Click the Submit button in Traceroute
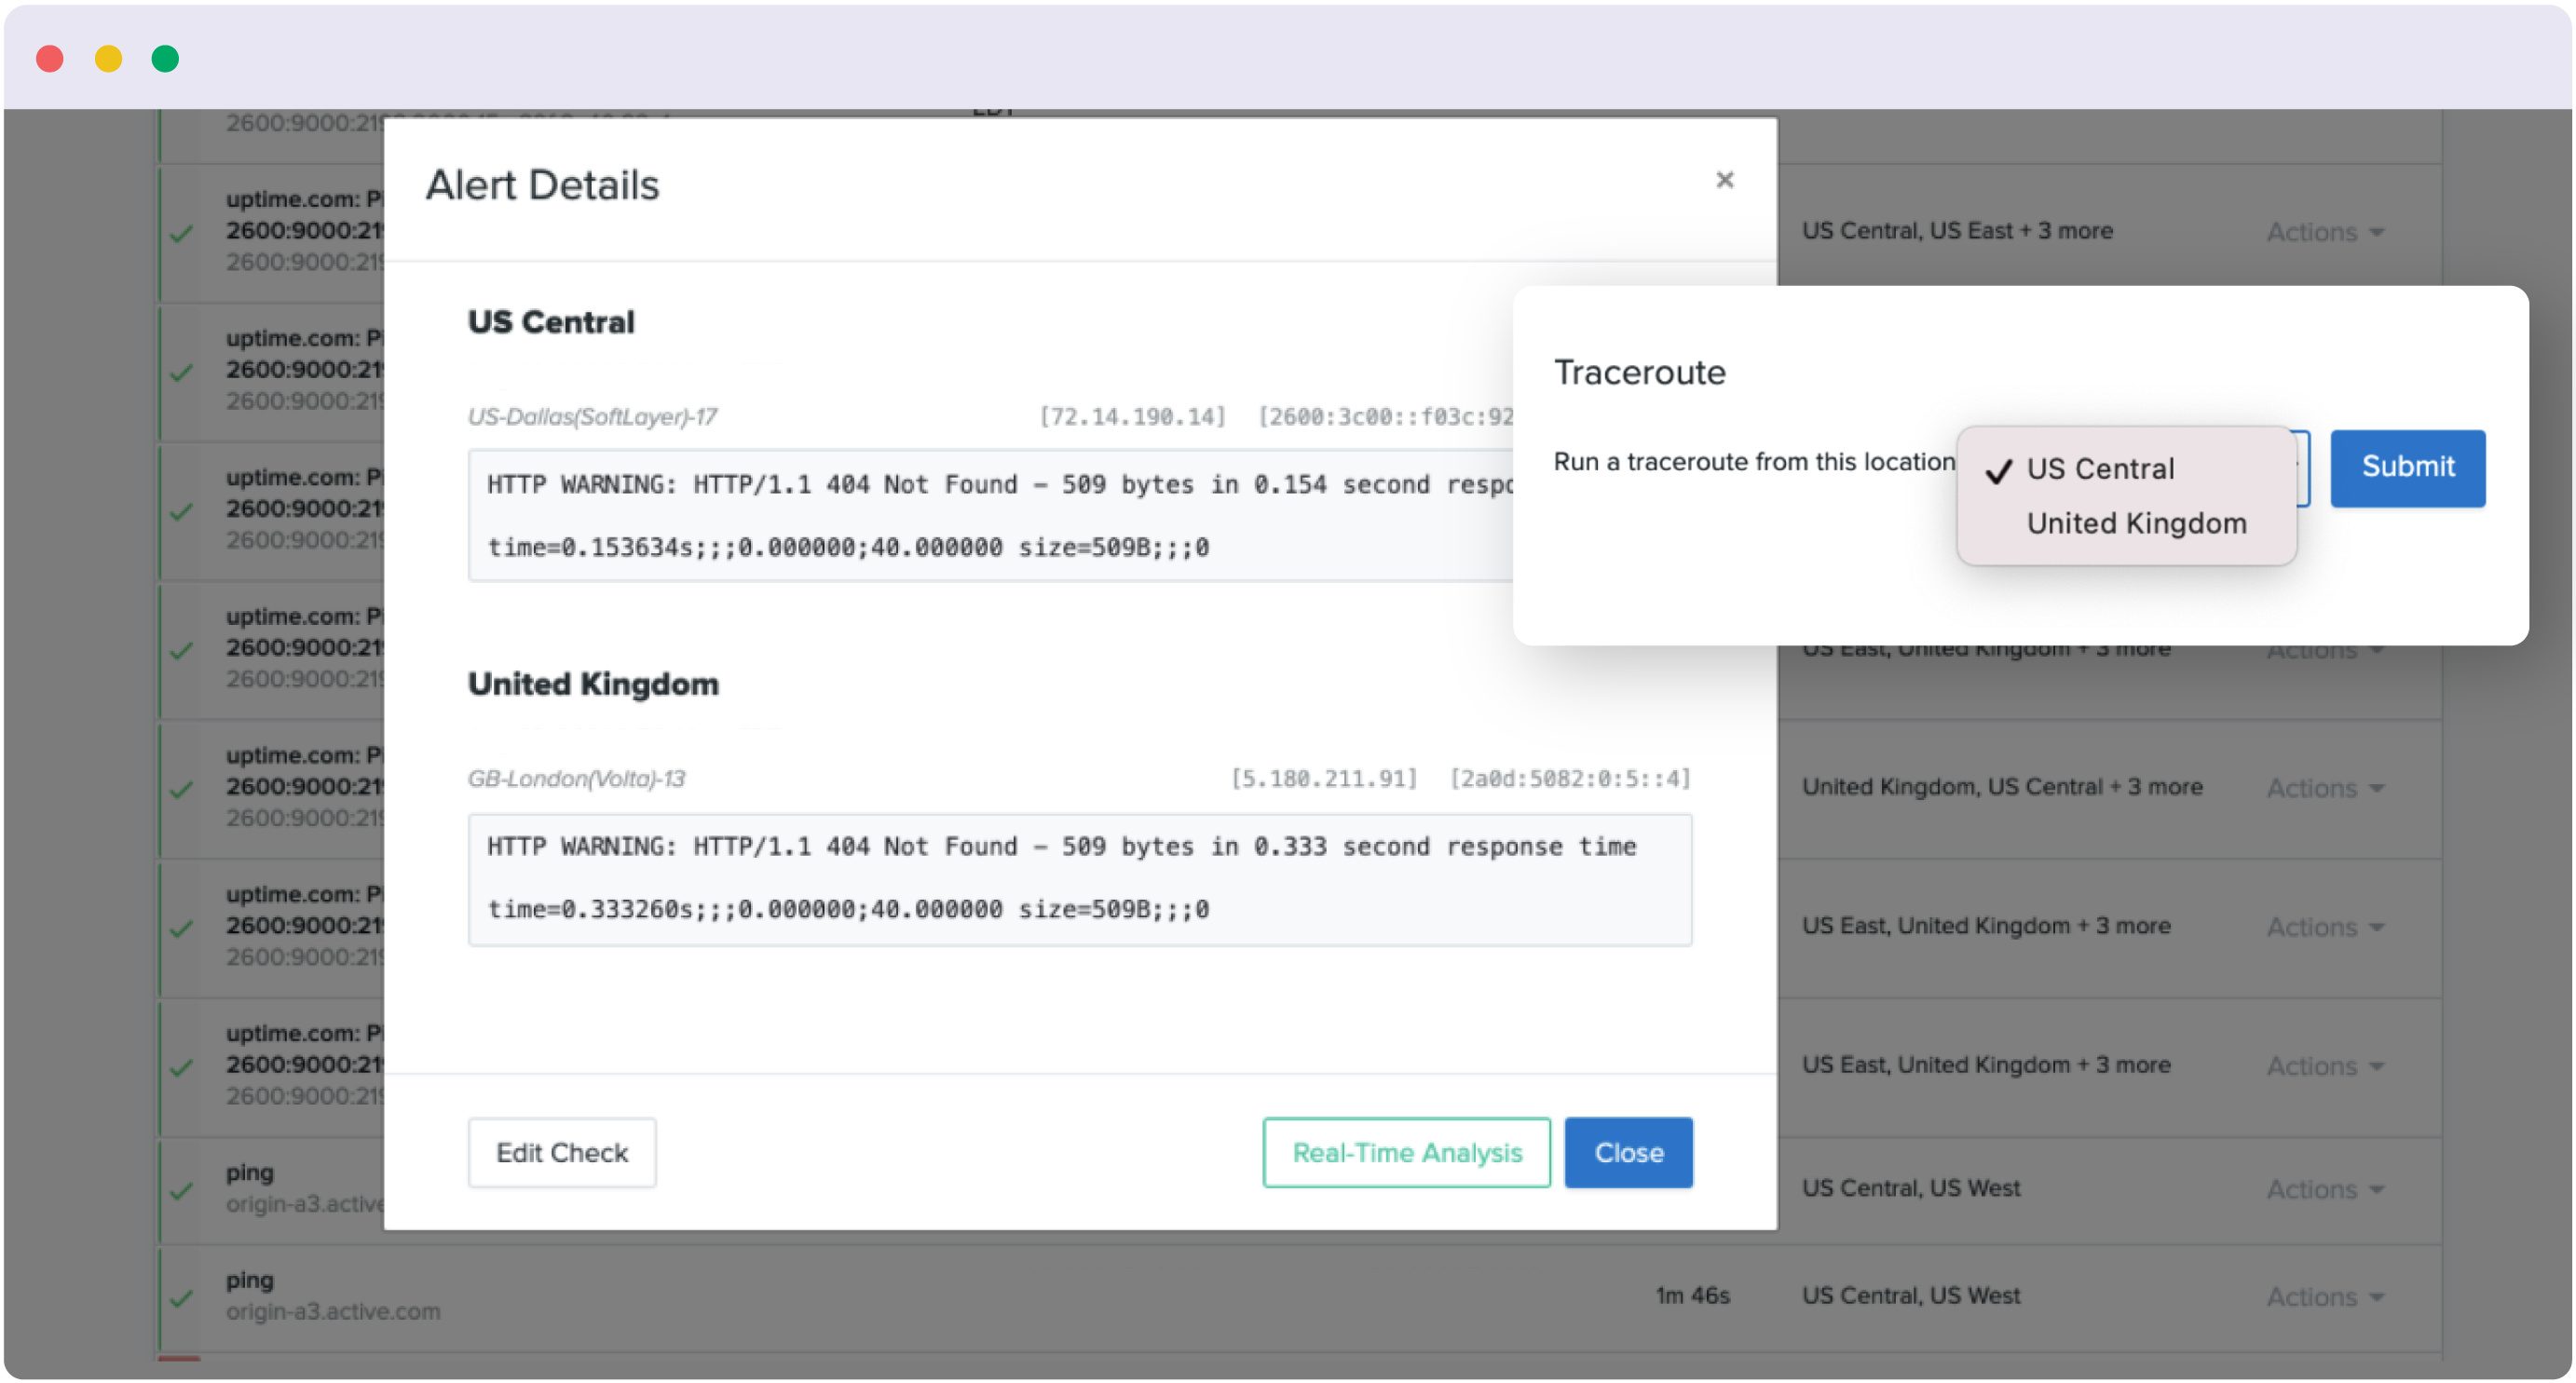The width and height of the screenshot is (2576, 1383). pos(2407,467)
